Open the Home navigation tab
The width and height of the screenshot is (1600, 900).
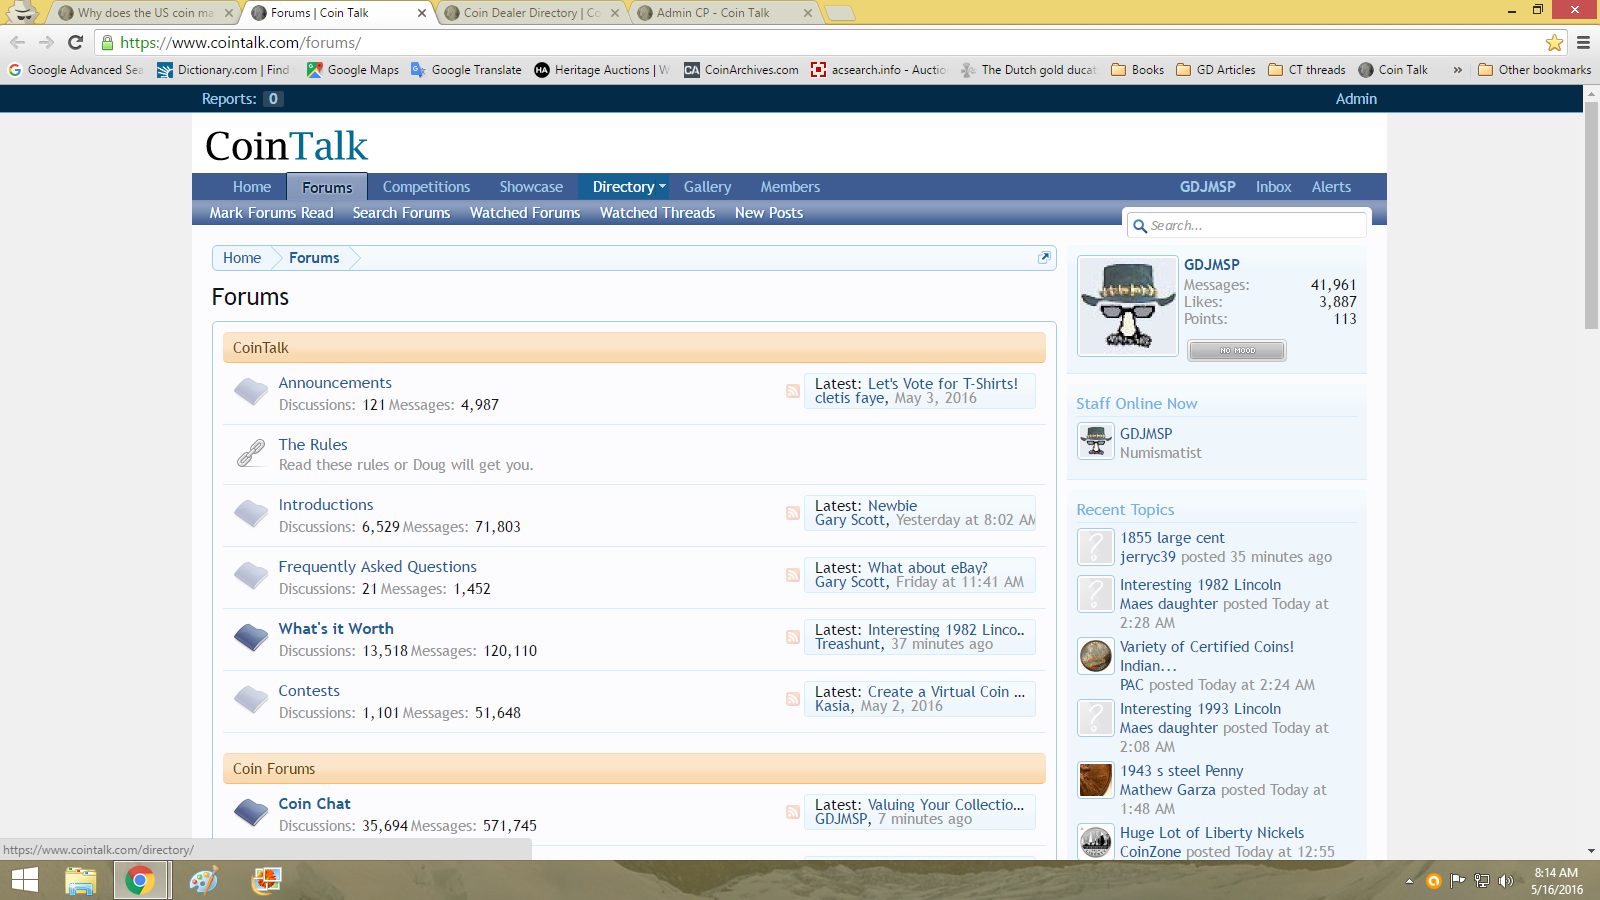tap(252, 187)
